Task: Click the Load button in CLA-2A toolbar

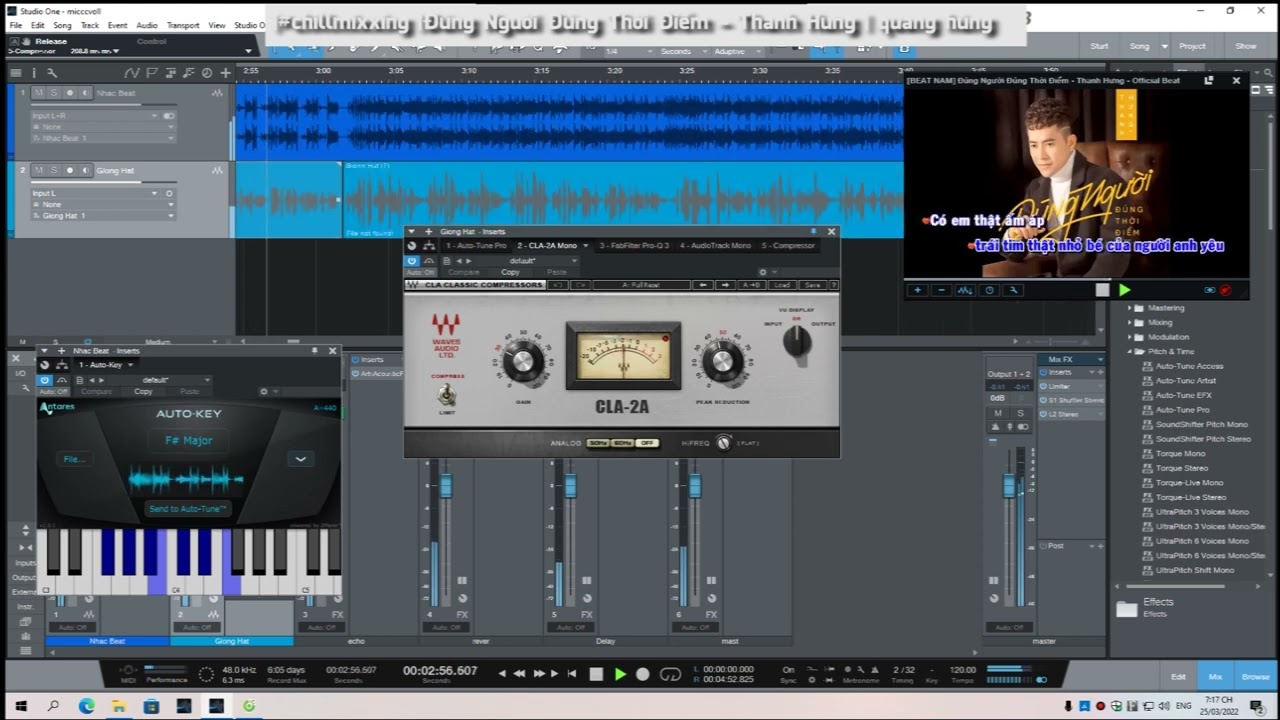Action: 781,285
